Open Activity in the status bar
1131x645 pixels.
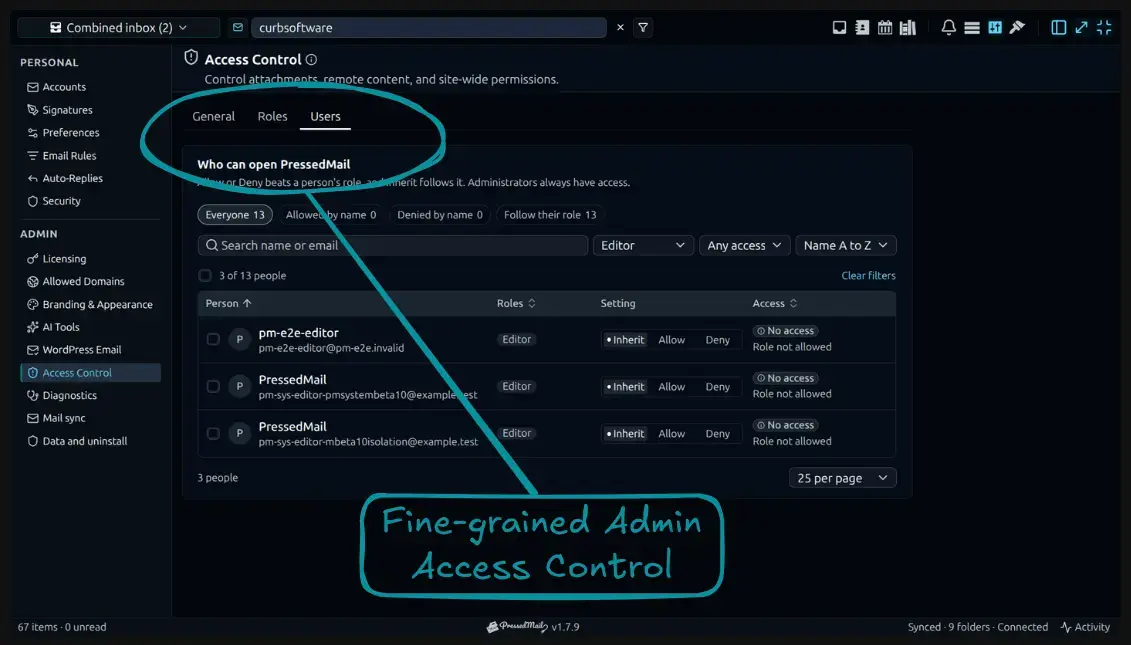coord(1086,627)
